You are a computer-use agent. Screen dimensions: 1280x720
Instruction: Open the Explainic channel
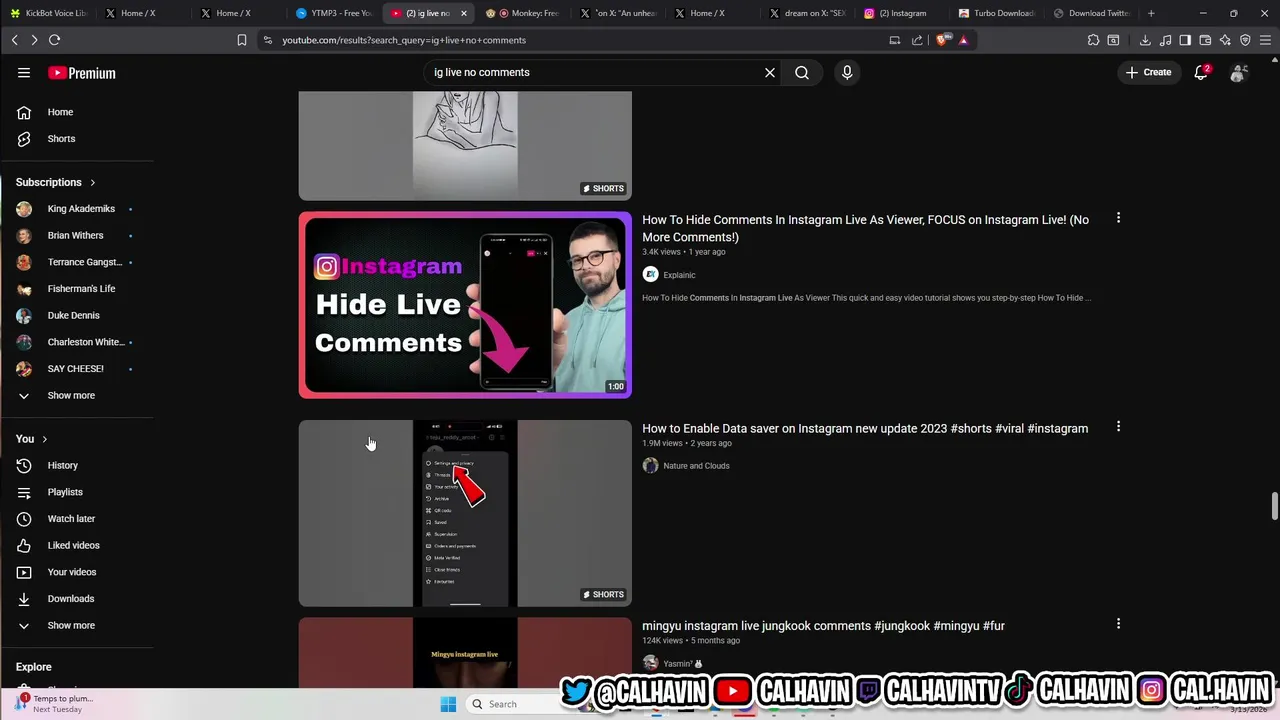(679, 275)
